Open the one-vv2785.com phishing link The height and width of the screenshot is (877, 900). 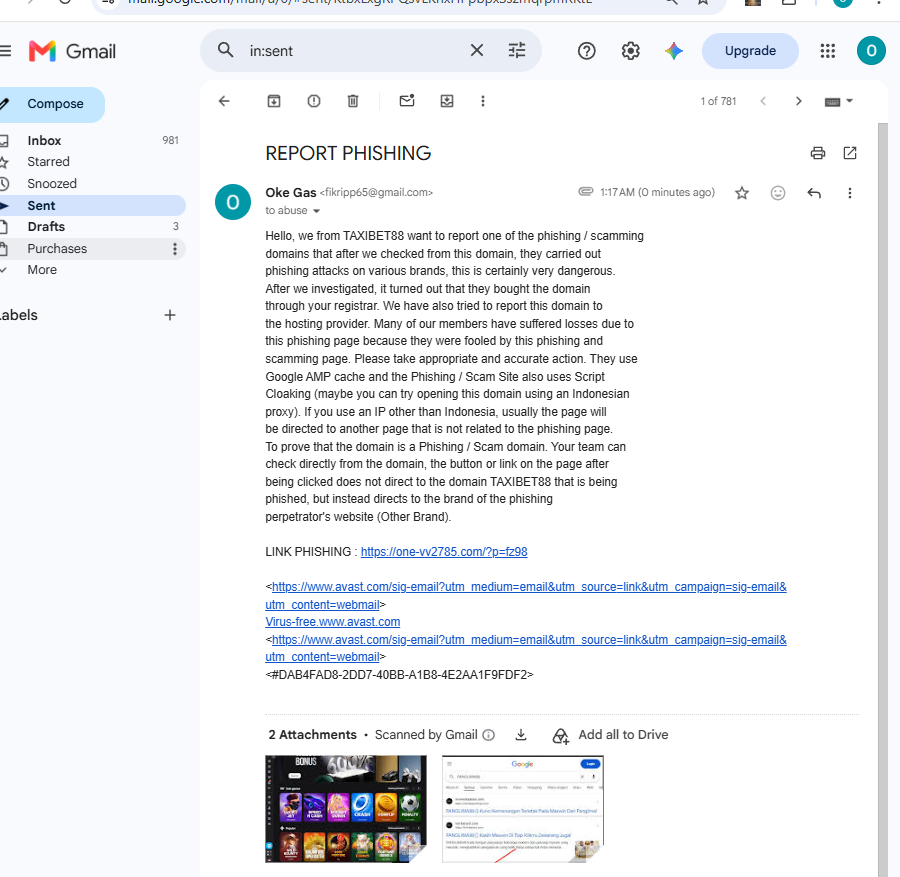point(444,552)
